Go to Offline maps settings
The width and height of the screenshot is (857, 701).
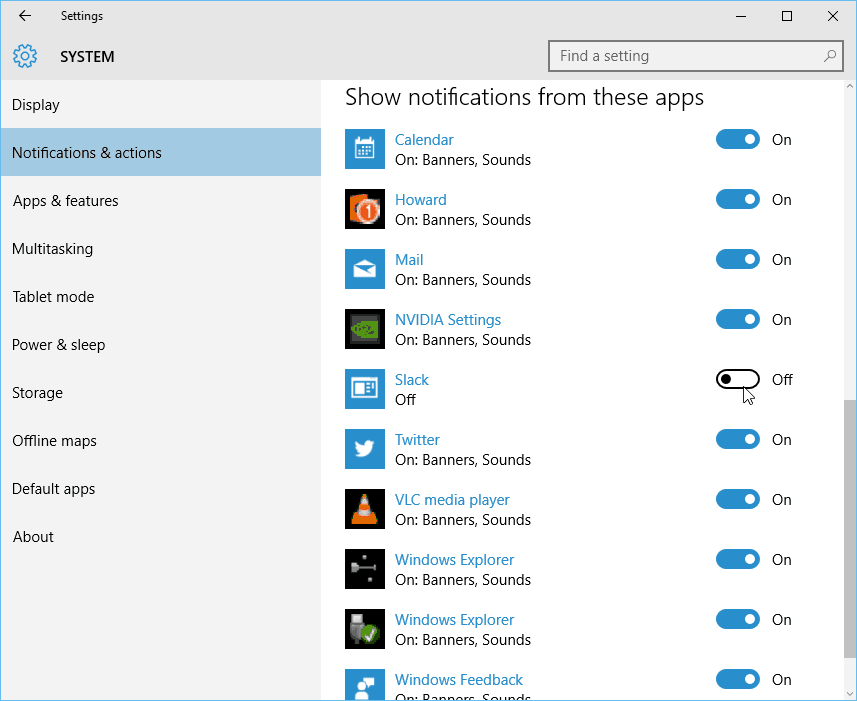[x=161, y=441]
